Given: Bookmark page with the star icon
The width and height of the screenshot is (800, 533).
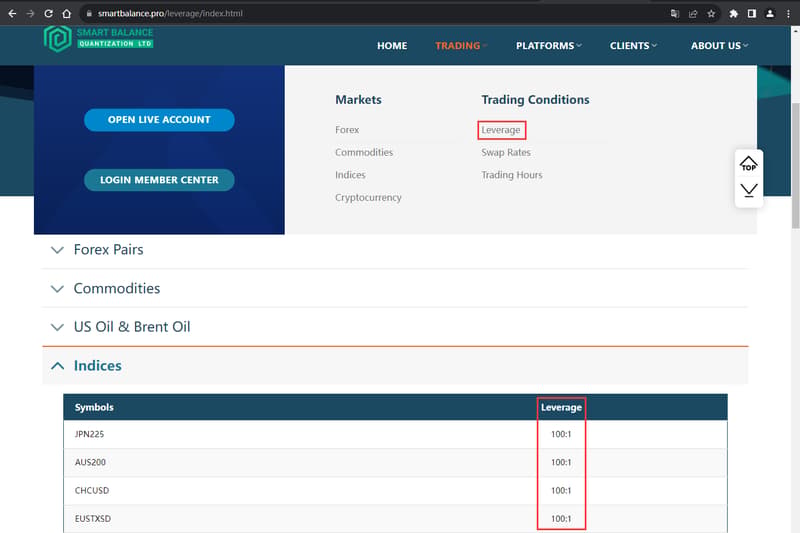Looking at the screenshot, I should click(711, 14).
